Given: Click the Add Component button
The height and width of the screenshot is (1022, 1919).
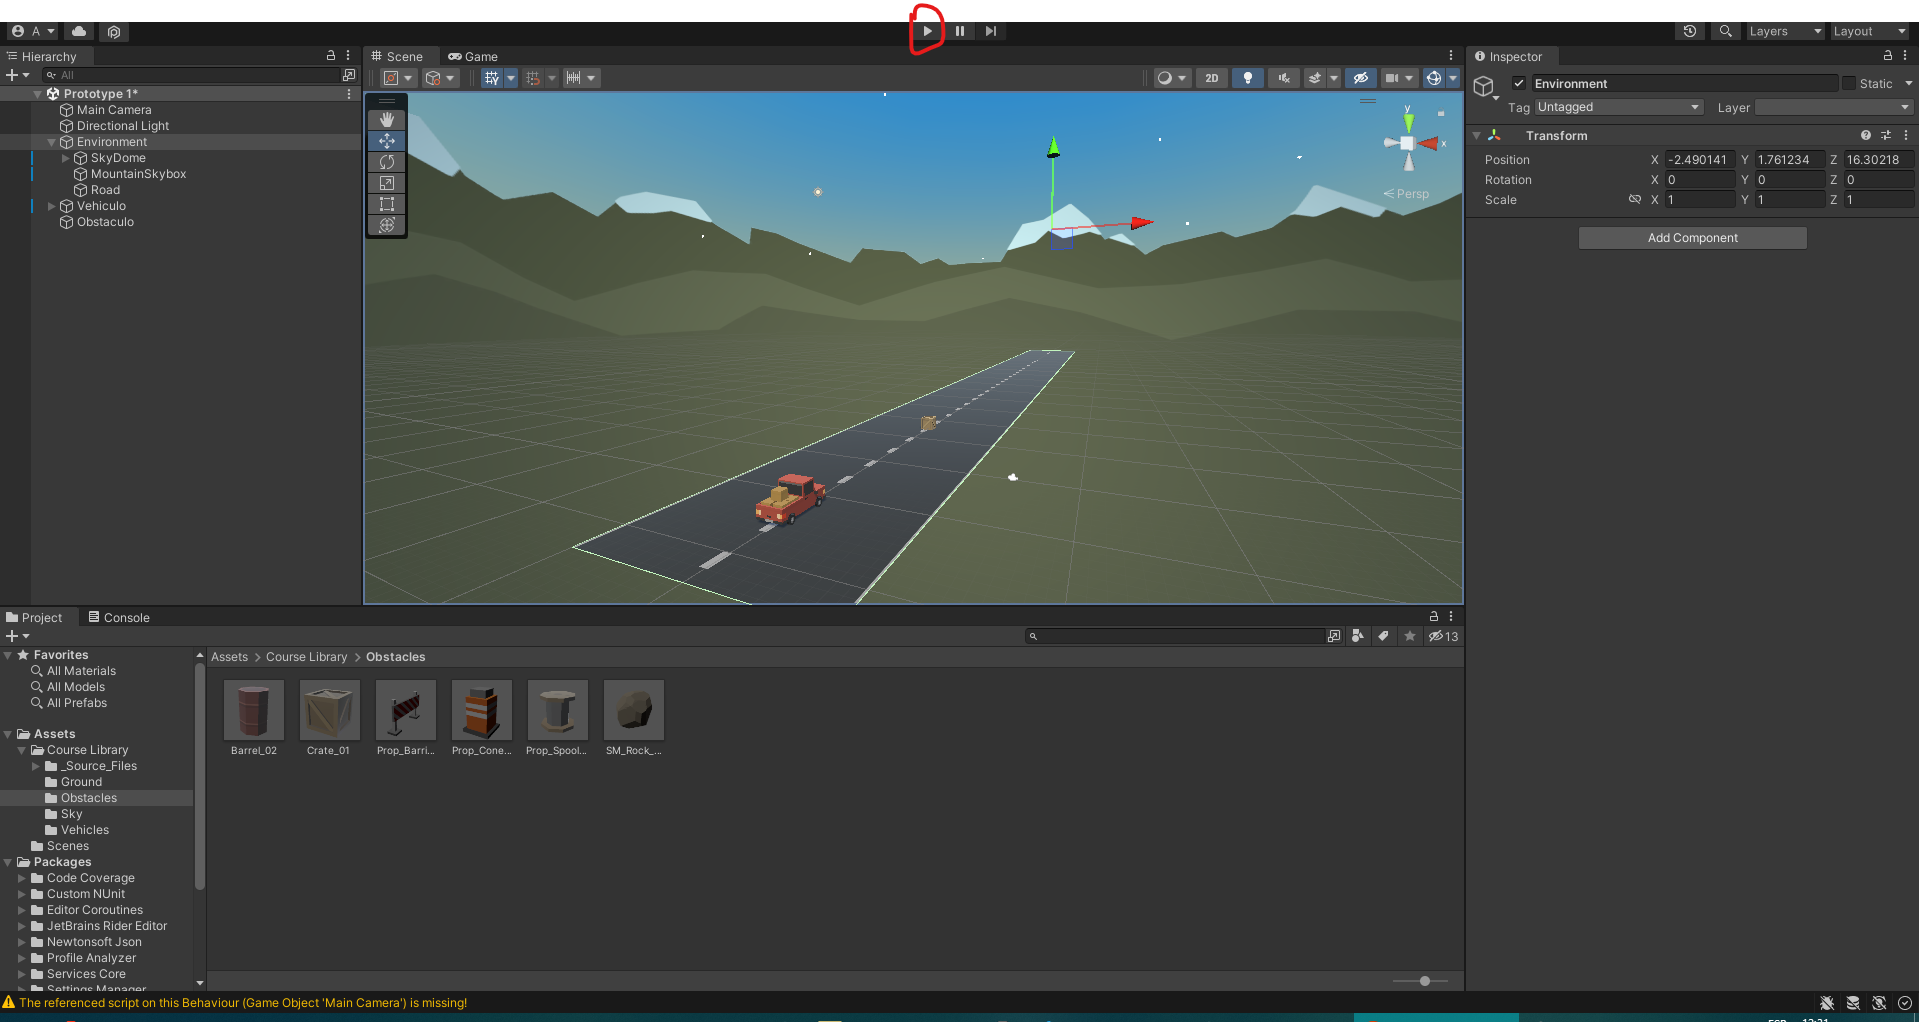Looking at the screenshot, I should [x=1692, y=238].
